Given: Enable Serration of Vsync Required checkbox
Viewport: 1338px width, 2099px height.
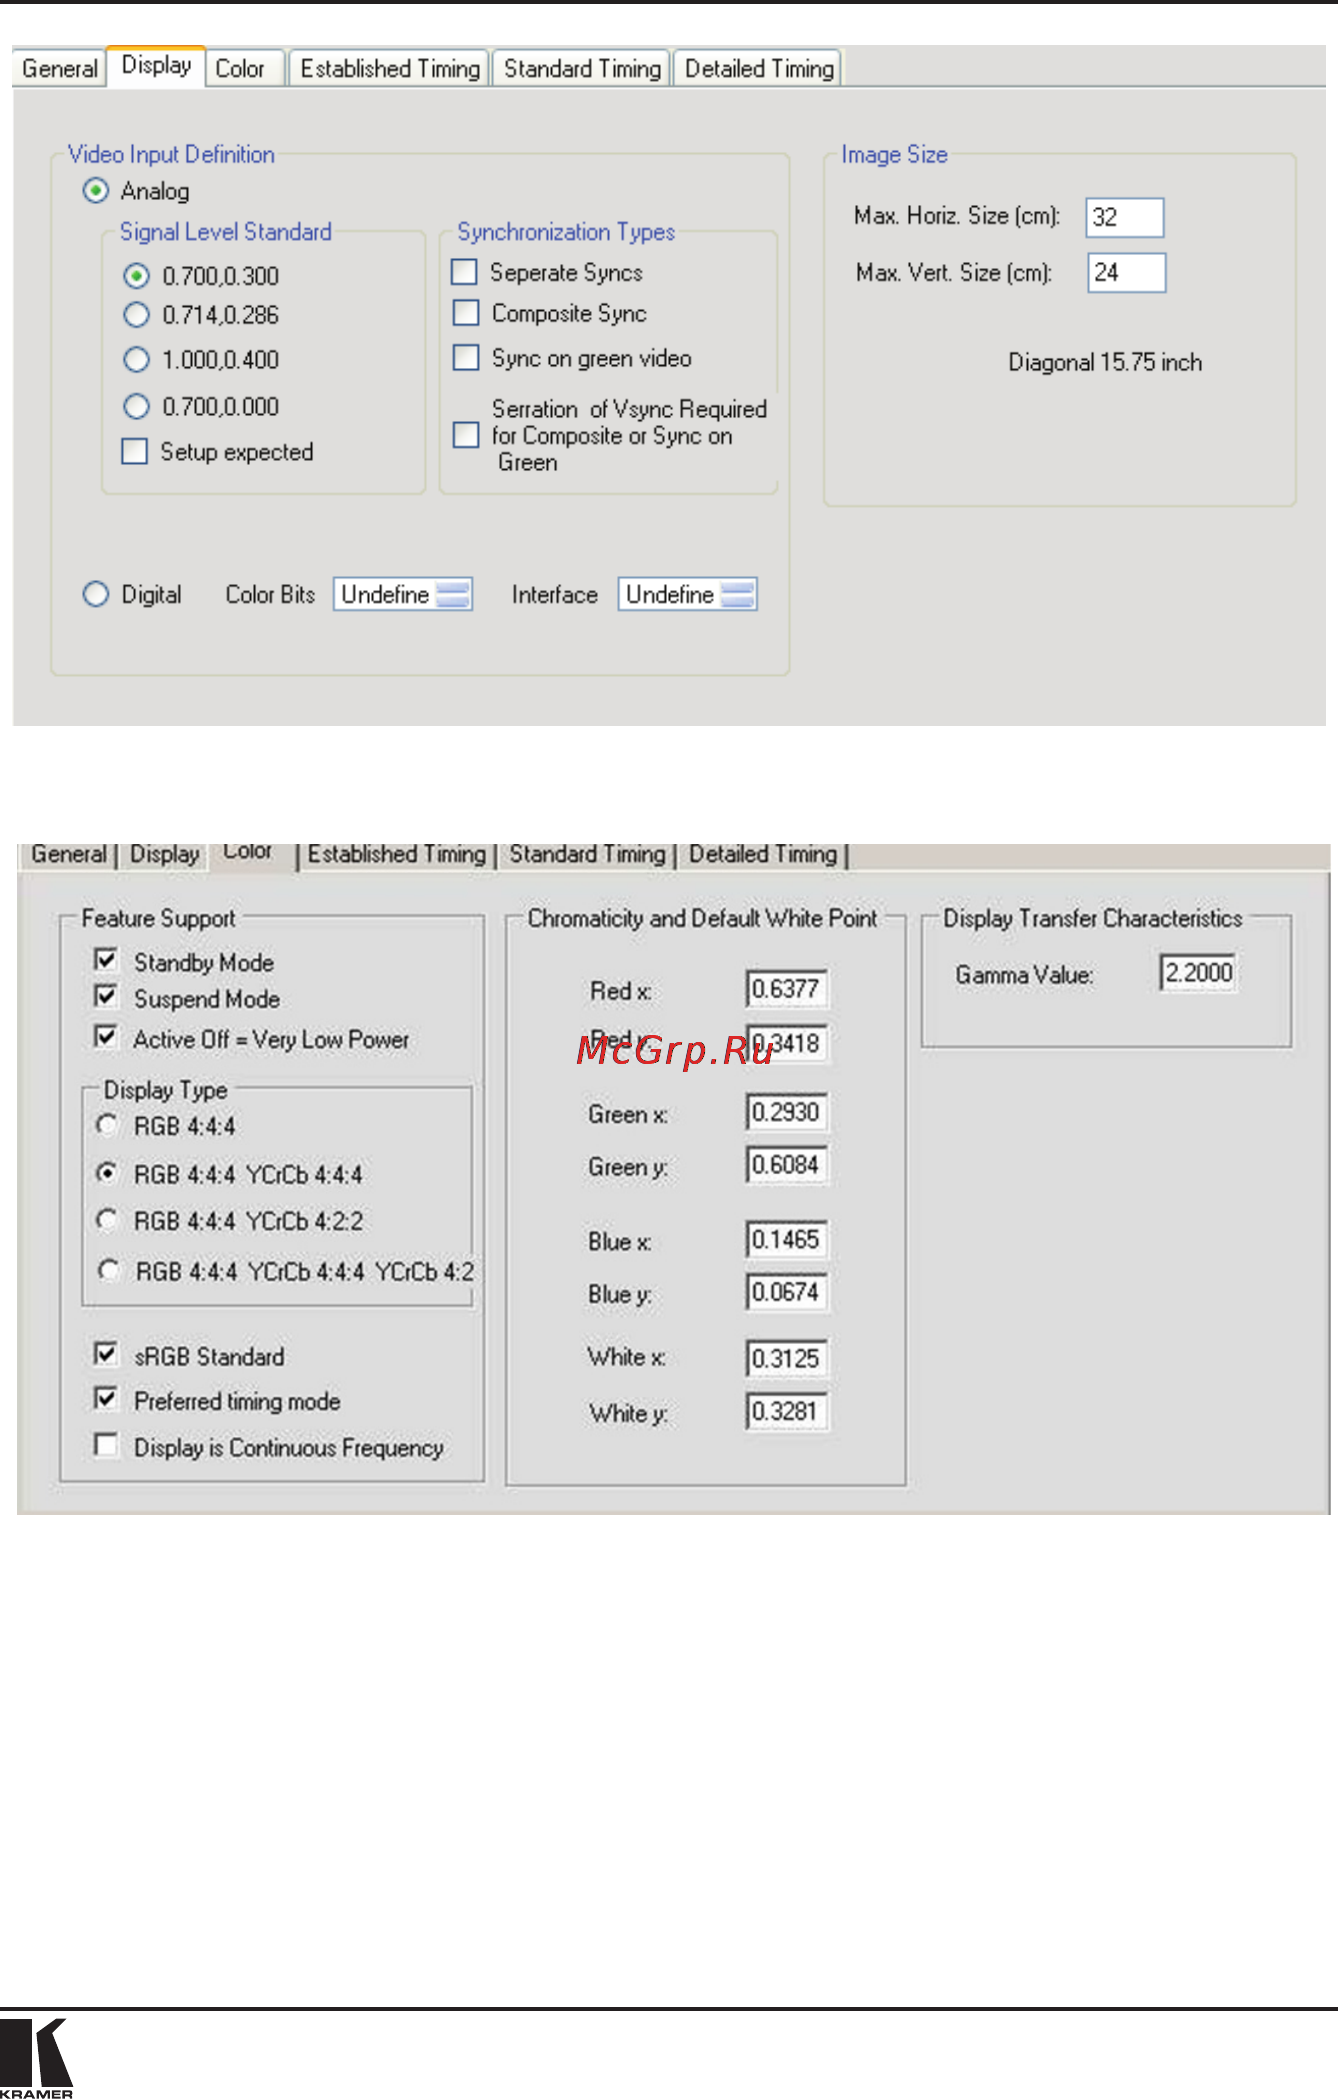Looking at the screenshot, I should pyautogui.click(x=466, y=435).
